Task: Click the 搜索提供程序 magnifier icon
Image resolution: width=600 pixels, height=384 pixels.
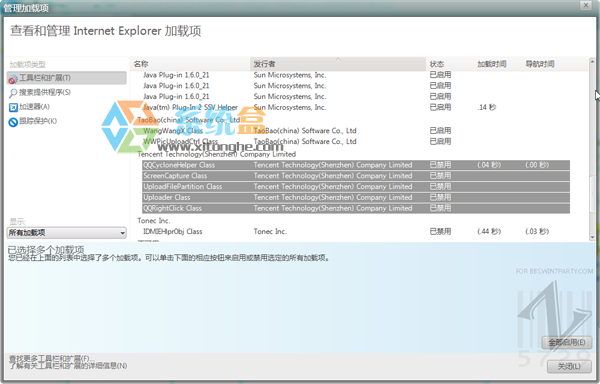Action: tap(13, 93)
